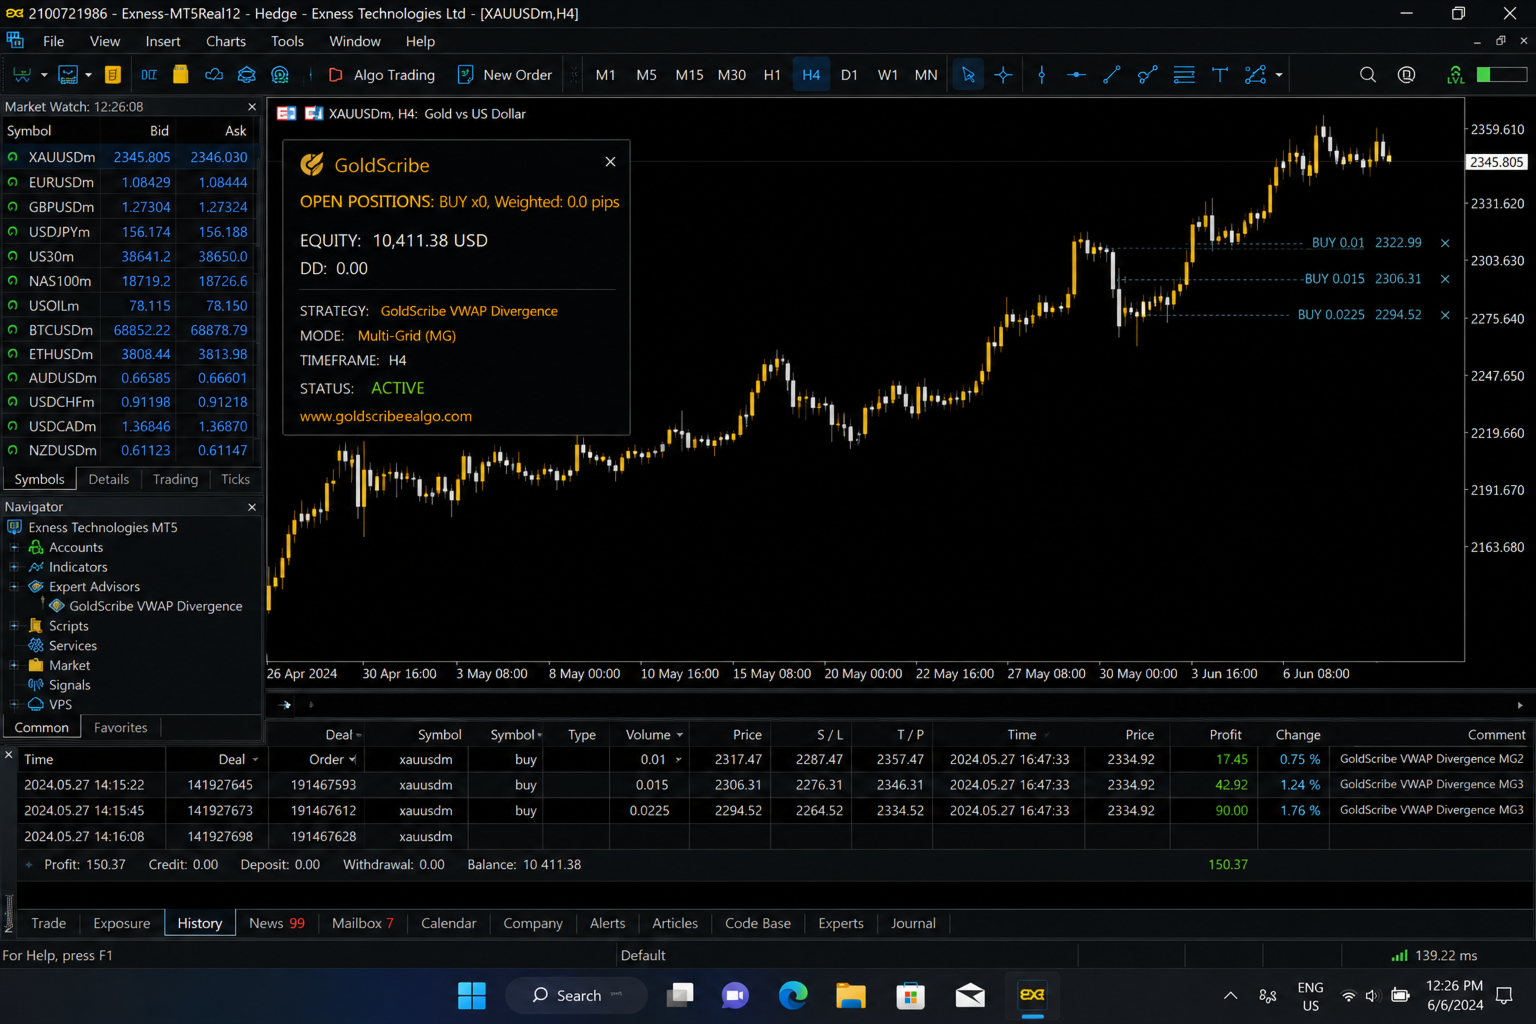Open the Volume column header dropdown
The height and width of the screenshot is (1024, 1536).
pyautogui.click(x=680, y=735)
